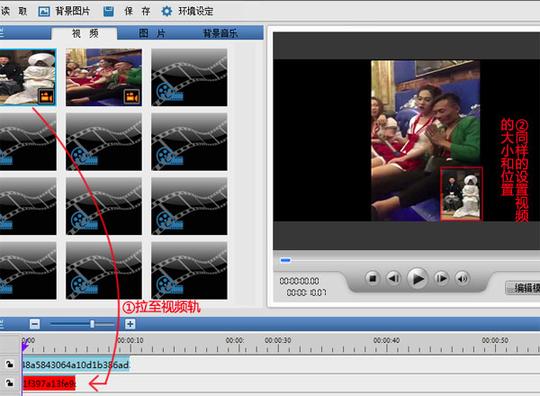540x396 pixels.
Task: Step back one frame in preview
Action: click(x=394, y=278)
